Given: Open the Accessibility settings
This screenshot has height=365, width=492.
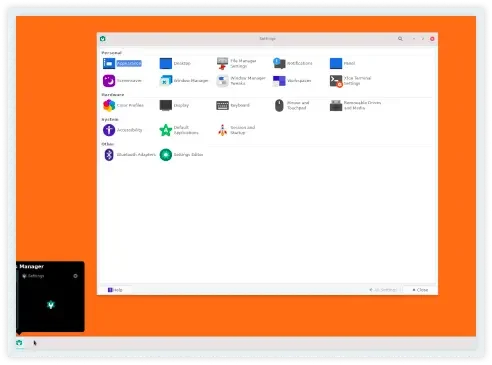Looking at the screenshot, I should (122, 130).
